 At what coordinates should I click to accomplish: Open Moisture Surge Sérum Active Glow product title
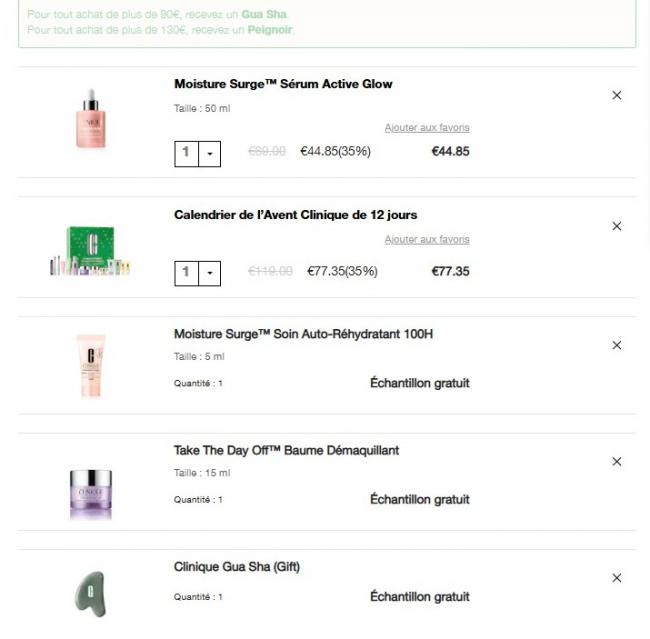click(x=283, y=84)
